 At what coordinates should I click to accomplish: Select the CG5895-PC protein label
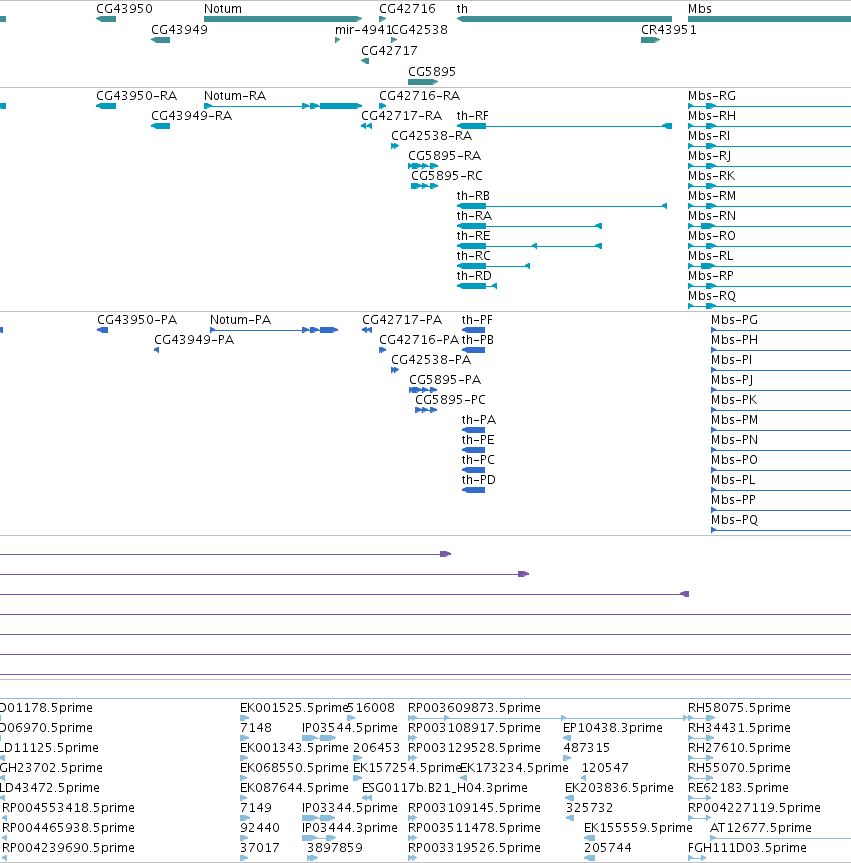(450, 400)
